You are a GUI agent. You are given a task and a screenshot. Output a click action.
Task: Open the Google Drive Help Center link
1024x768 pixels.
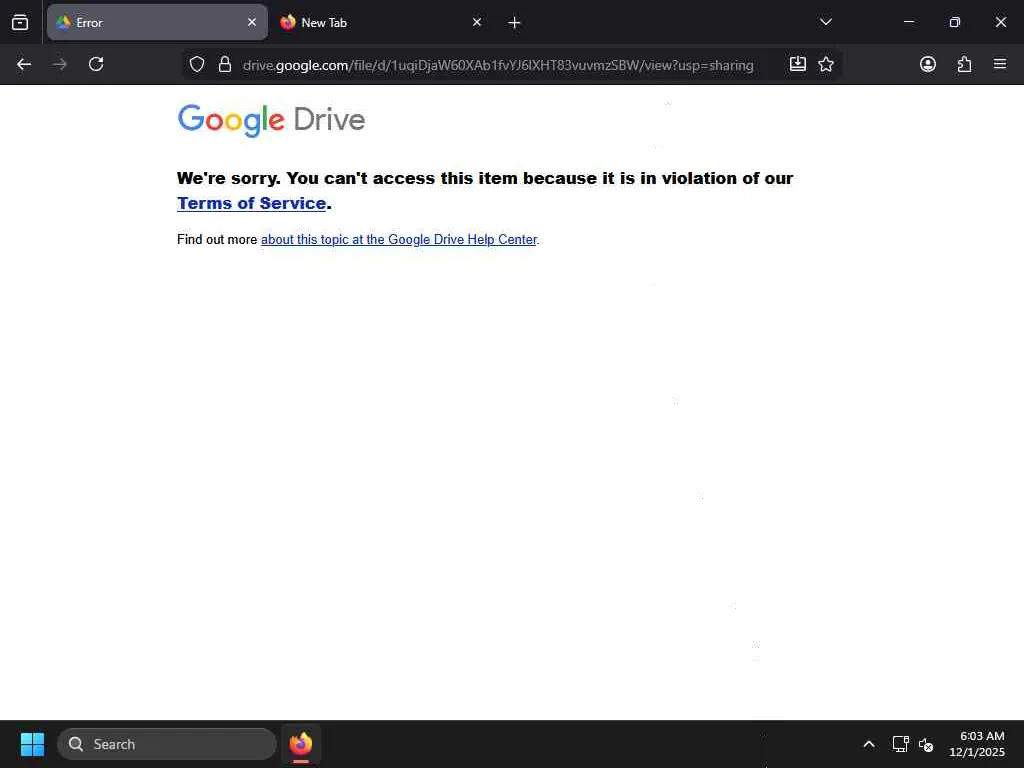[399, 240]
